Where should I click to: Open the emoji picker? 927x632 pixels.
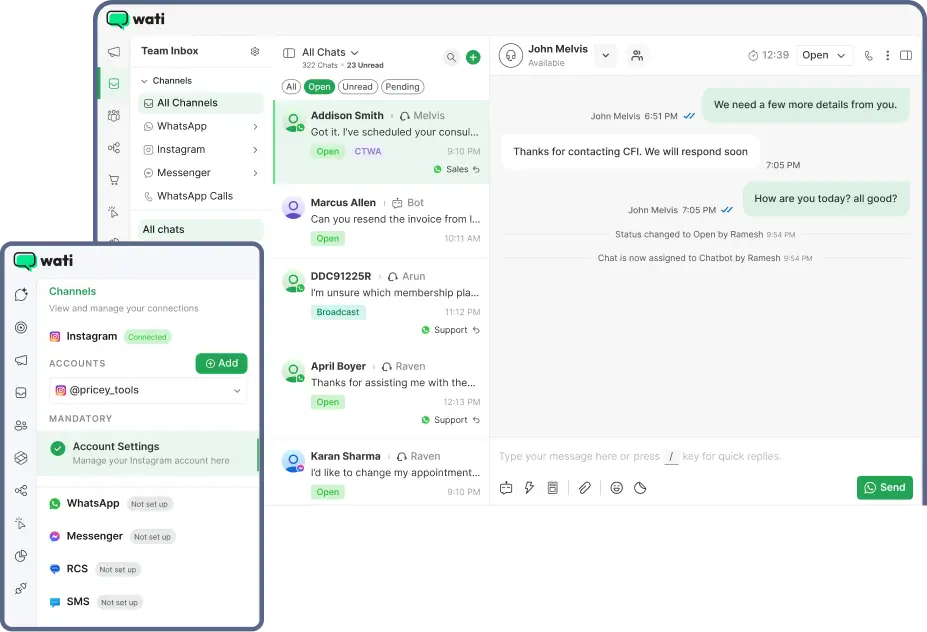617,488
